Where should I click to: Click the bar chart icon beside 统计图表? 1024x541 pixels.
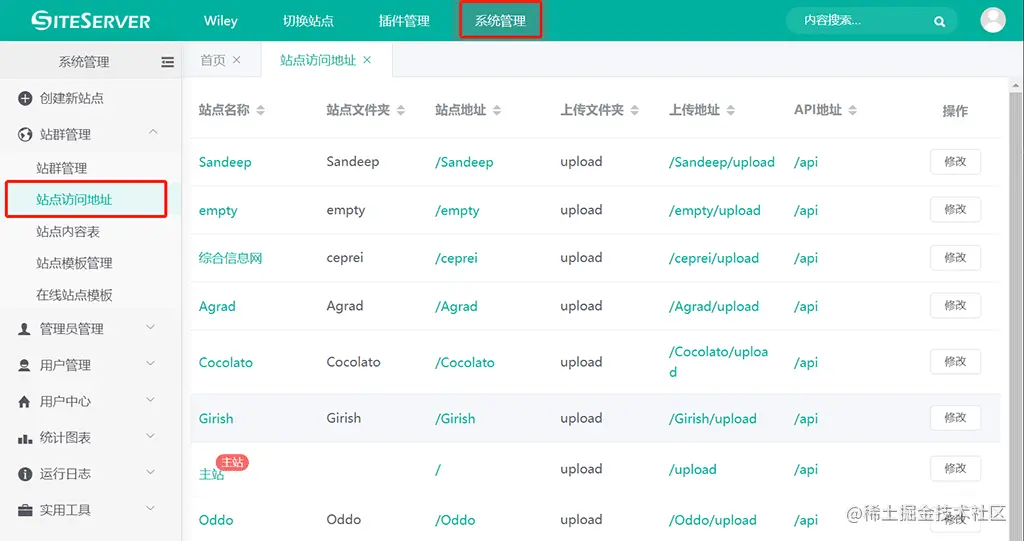[25, 438]
